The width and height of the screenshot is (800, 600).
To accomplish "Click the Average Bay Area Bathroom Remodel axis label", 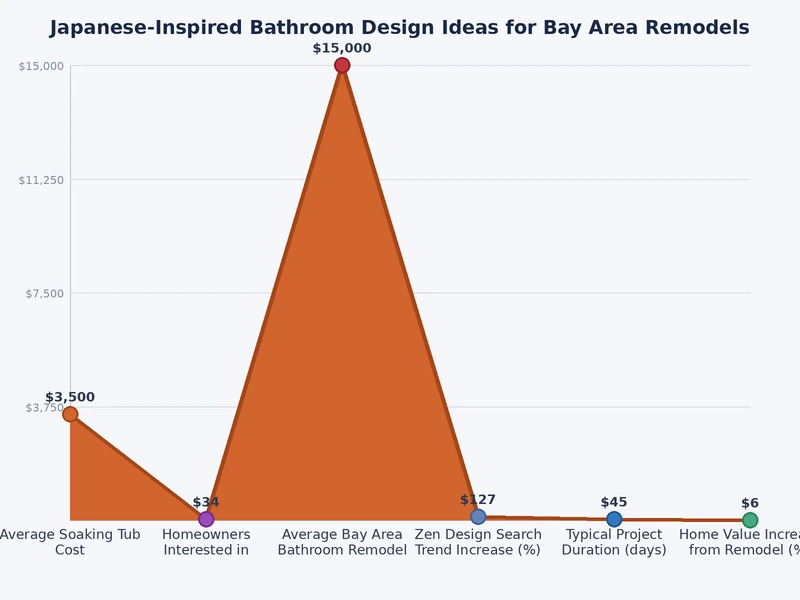I will [x=342, y=542].
